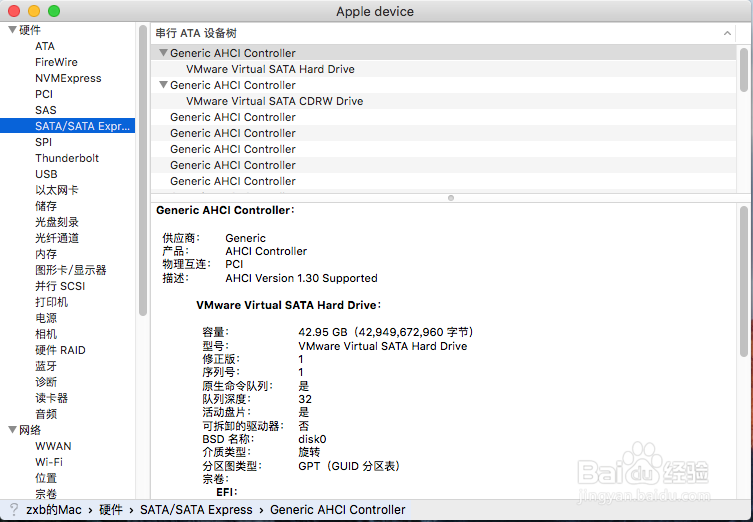Select SATA/SATA Express sidebar entry
Screen dimensions: 753x522
[67, 126]
